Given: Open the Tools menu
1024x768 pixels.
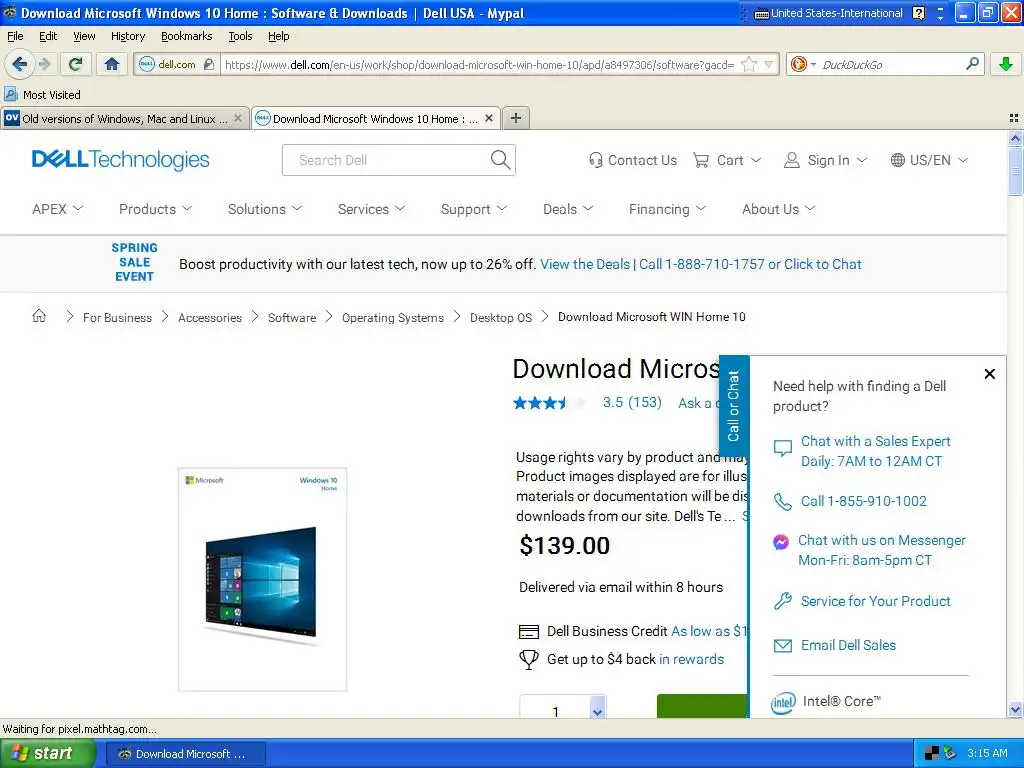Looking at the screenshot, I should point(240,36).
